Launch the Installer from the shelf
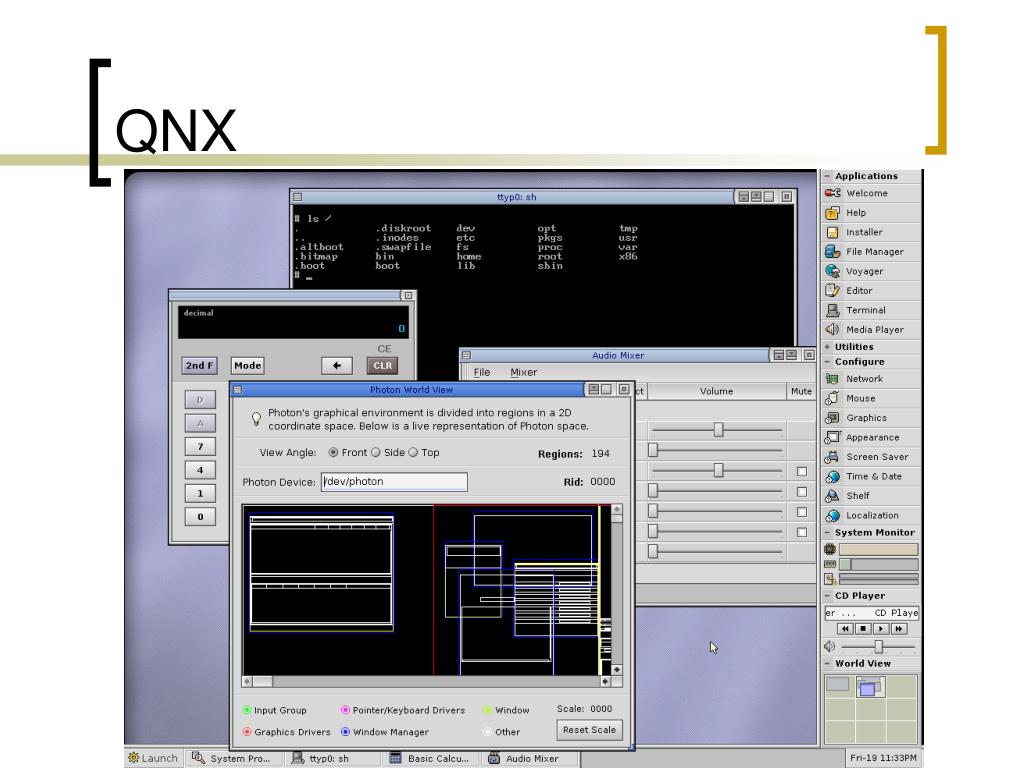This screenshot has height=768, width=1024. point(871,232)
